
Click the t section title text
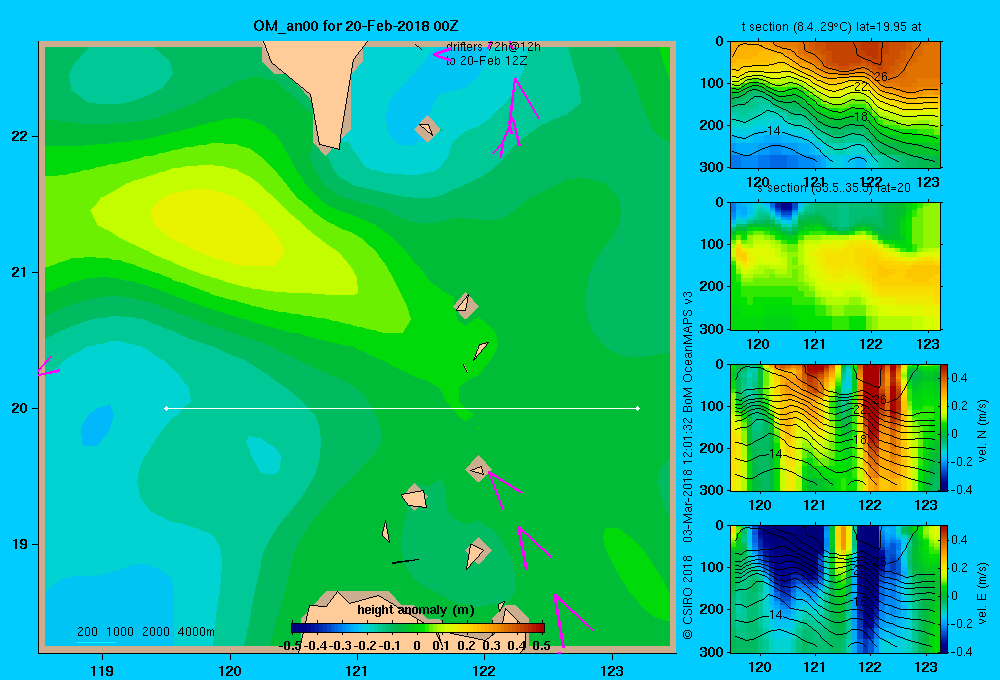tap(831, 27)
